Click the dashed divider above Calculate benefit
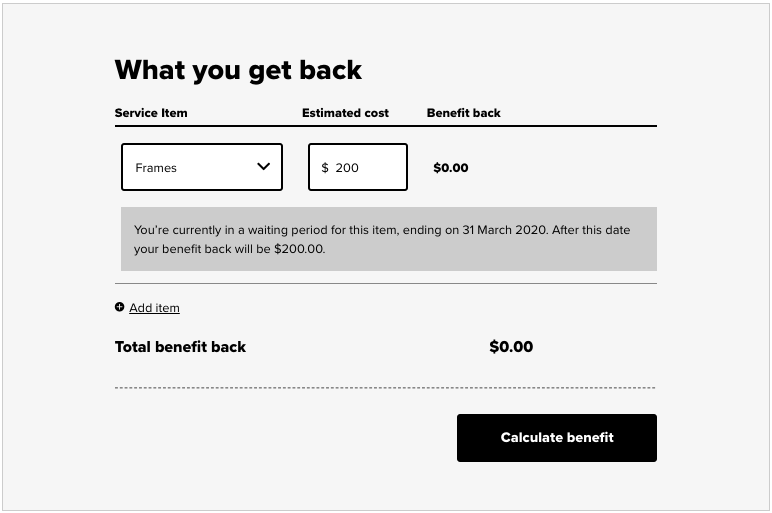772x513 pixels. (386, 388)
